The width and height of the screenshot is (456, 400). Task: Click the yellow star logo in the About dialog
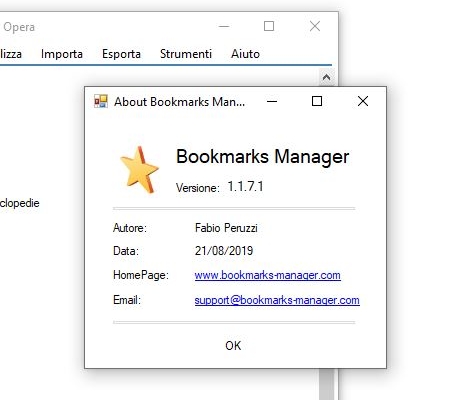[x=139, y=170]
